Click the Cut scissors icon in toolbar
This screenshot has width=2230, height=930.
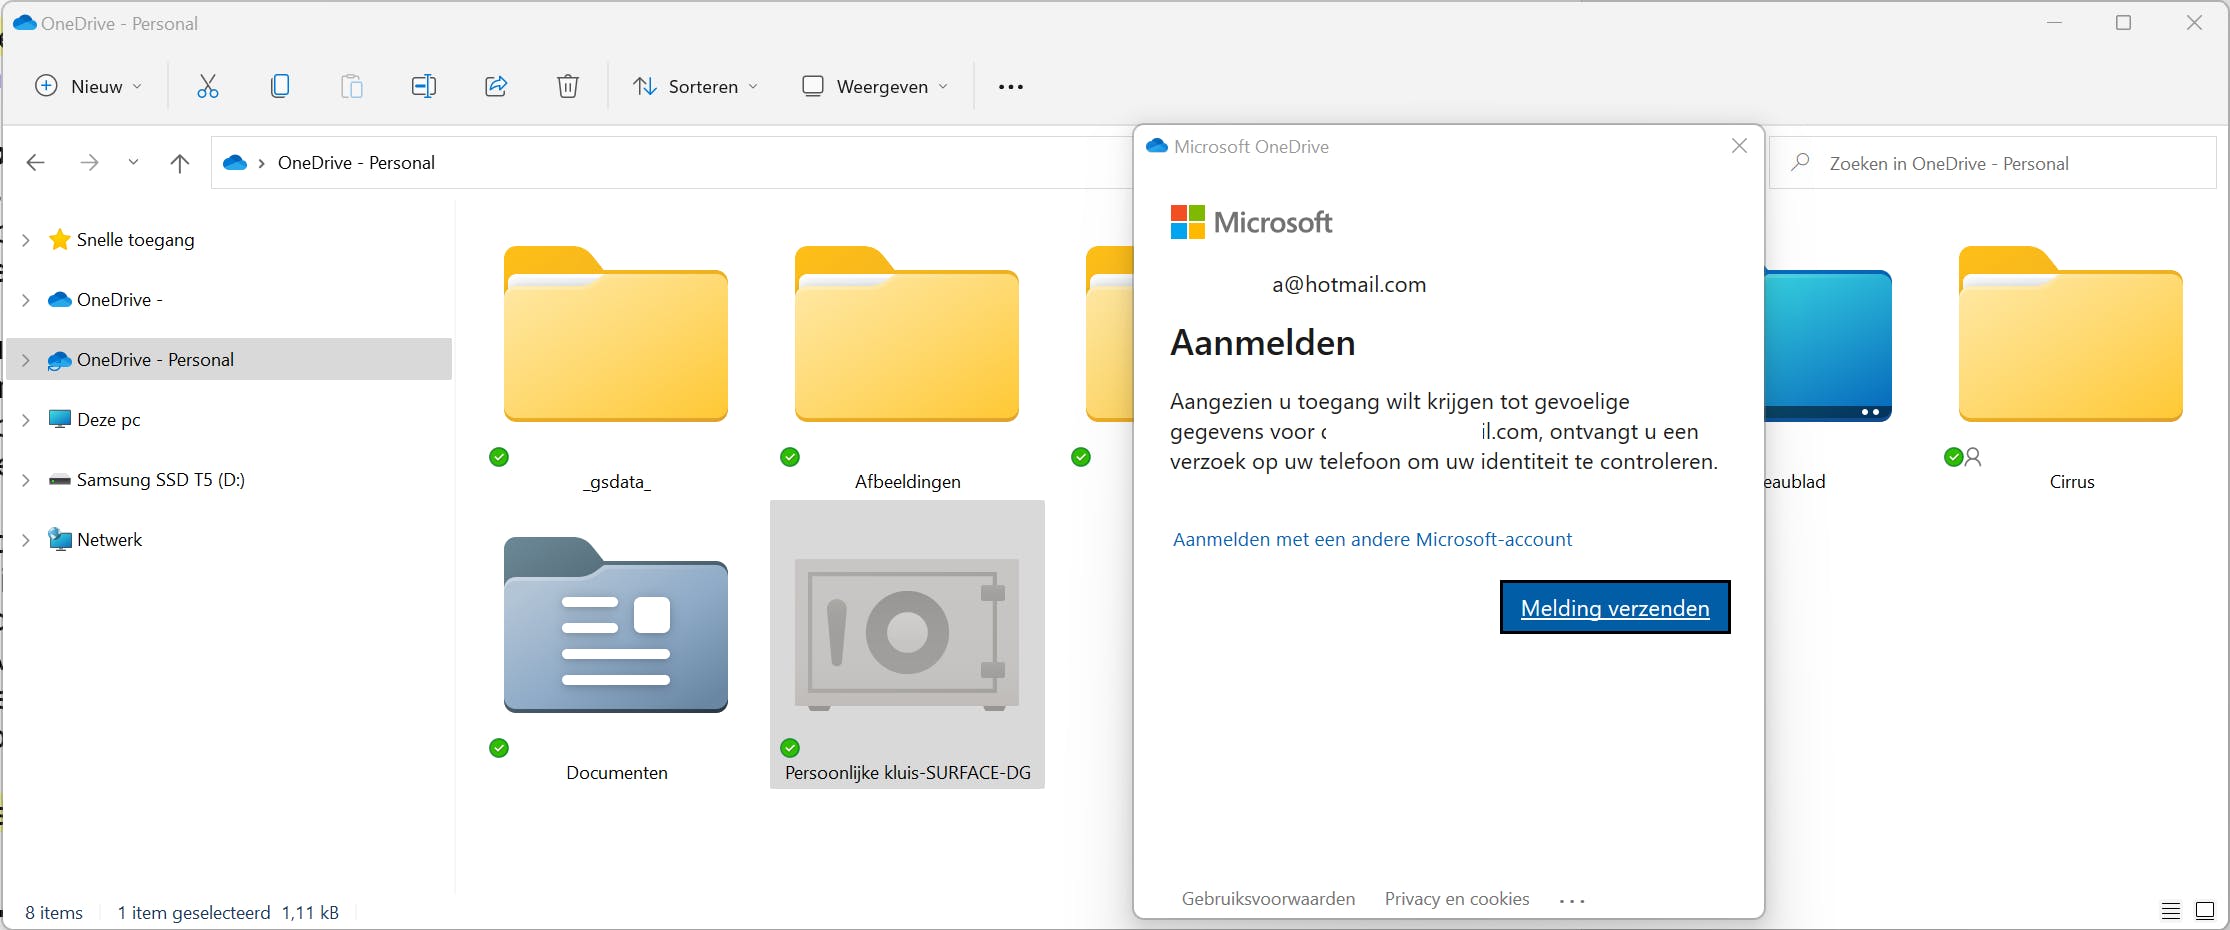pos(207,87)
